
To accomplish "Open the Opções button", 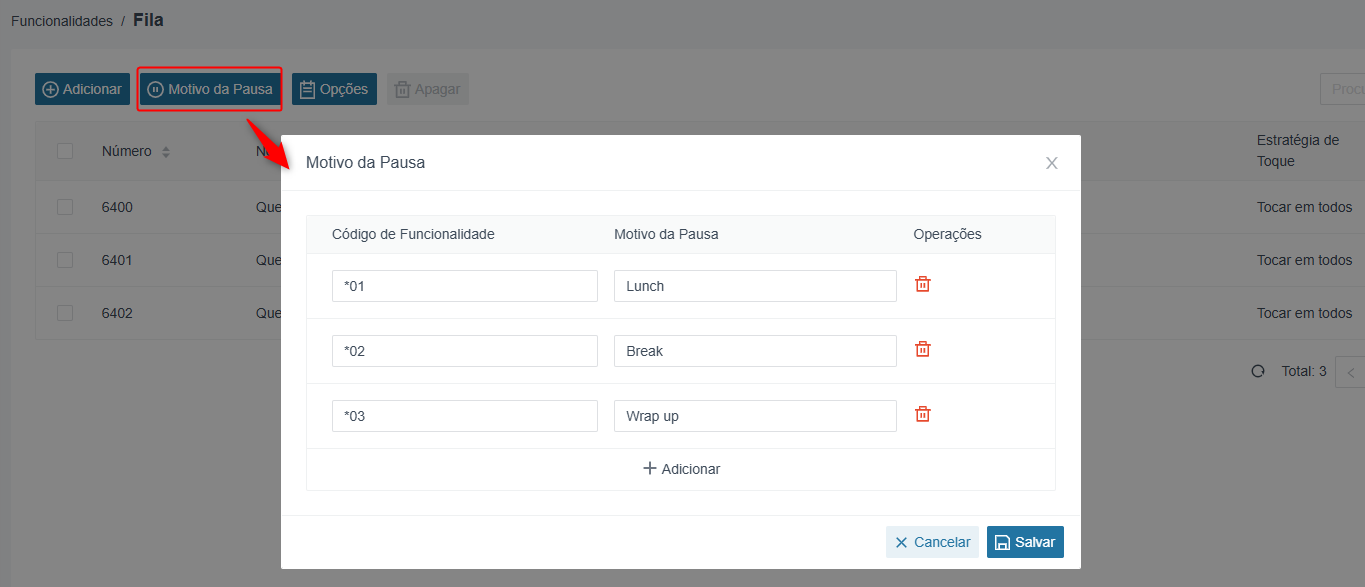I will point(334,89).
